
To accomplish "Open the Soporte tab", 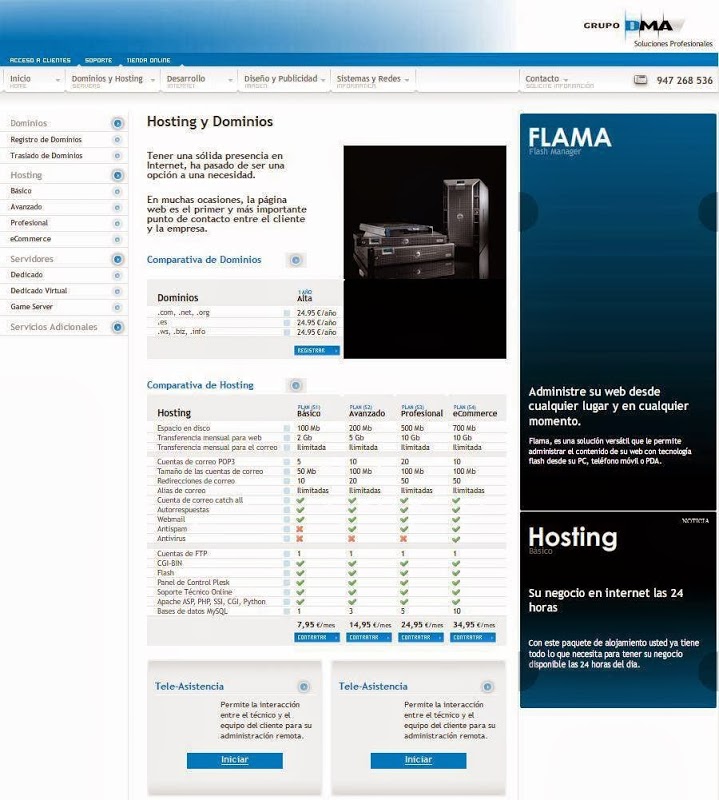I will 98,60.
